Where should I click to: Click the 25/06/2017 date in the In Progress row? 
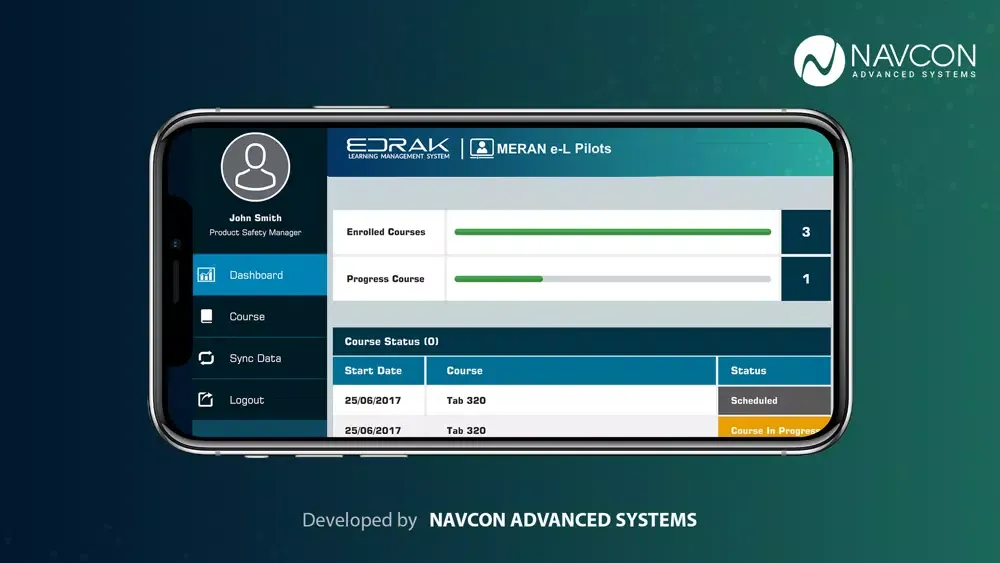tap(372, 430)
